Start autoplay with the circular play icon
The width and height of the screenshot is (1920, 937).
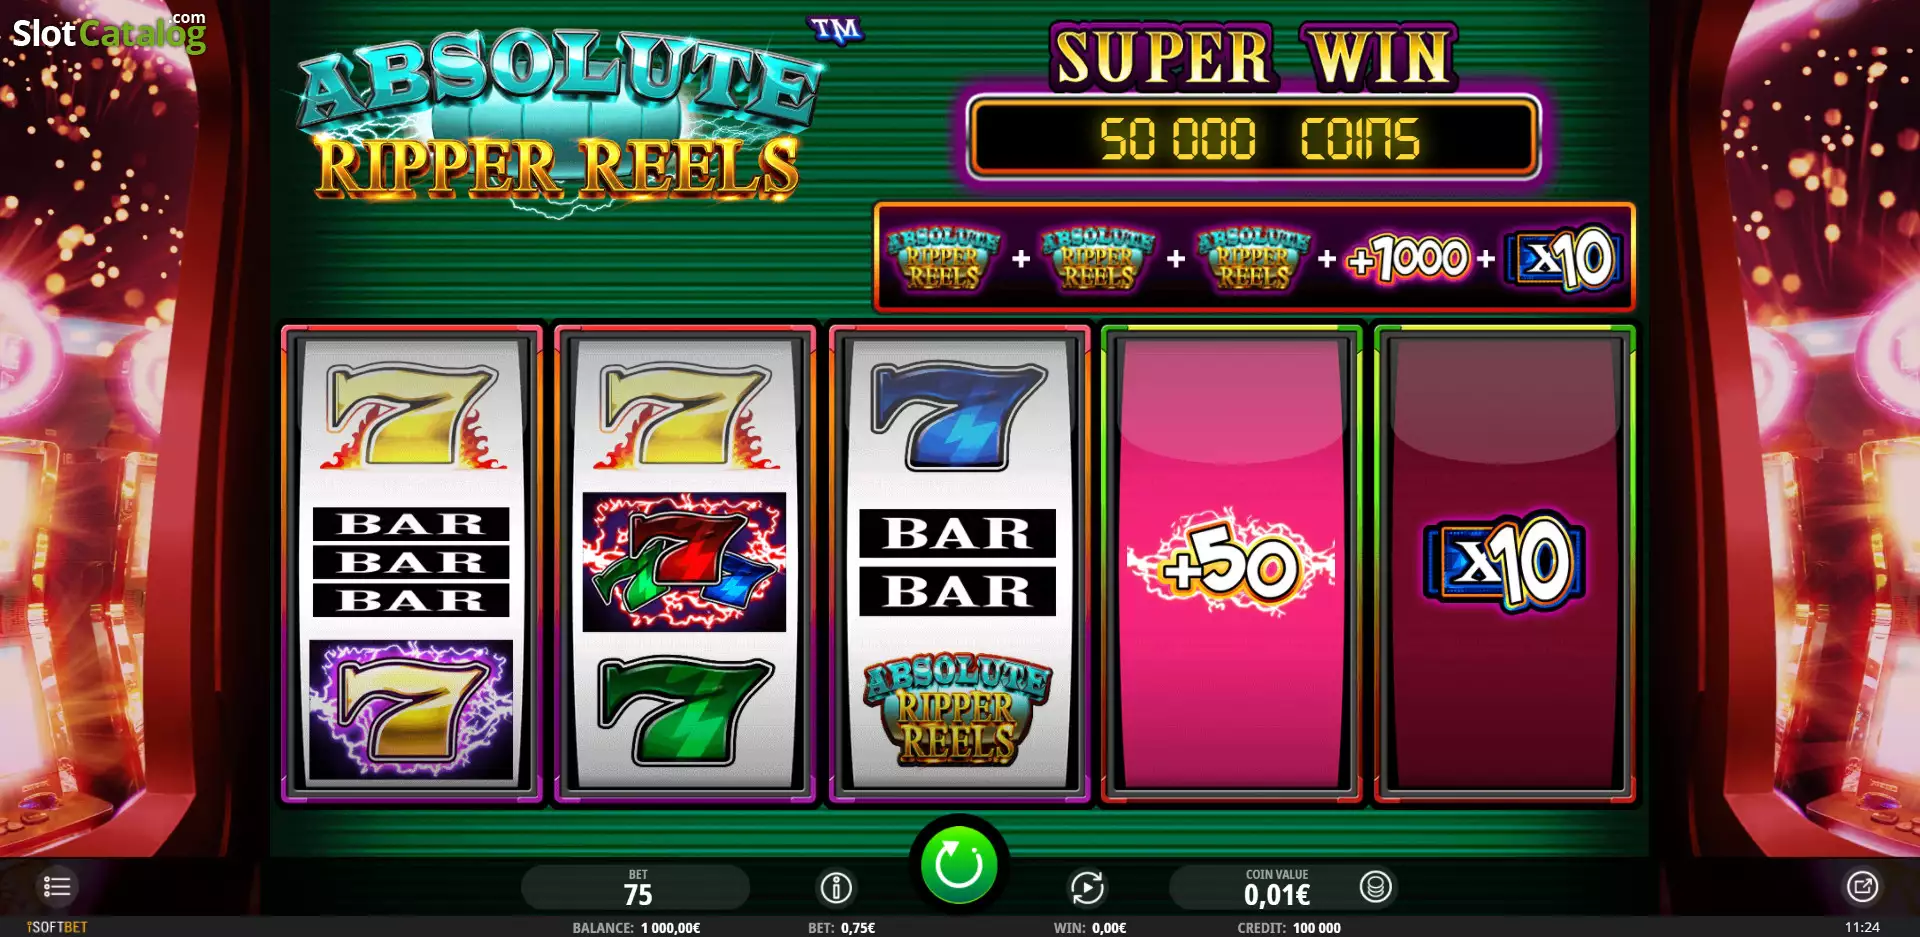[x=1087, y=887]
